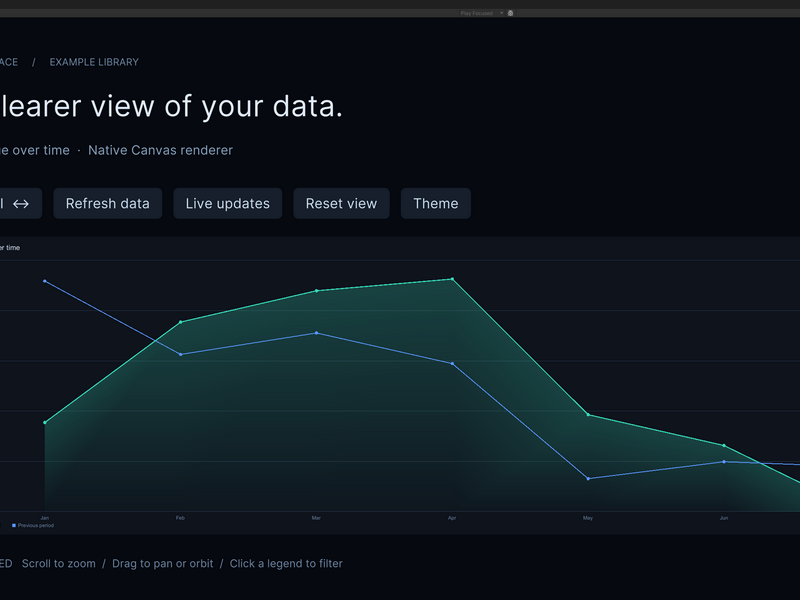The height and width of the screenshot is (600, 800).
Task: Click the Refresh data button
Action: coord(108,204)
